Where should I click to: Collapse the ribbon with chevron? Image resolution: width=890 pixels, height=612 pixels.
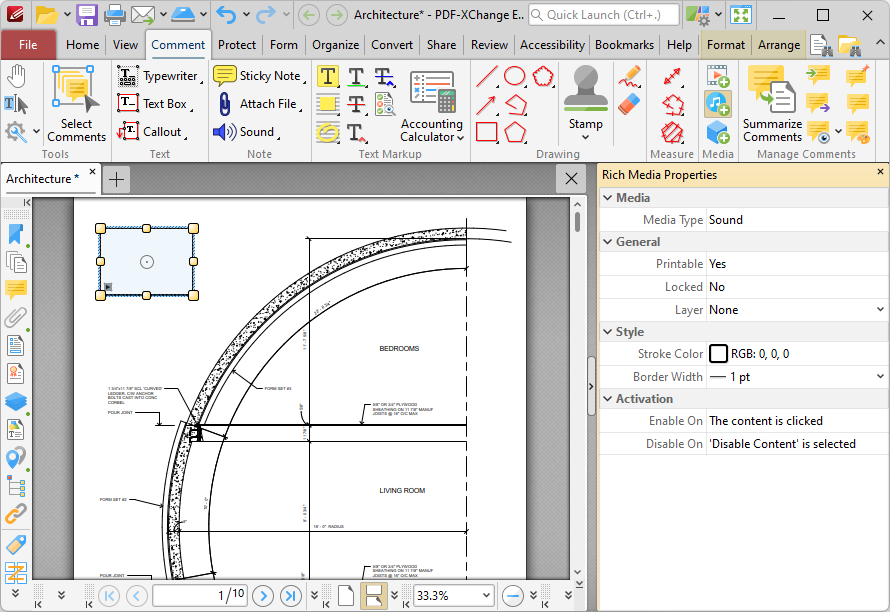coord(879,43)
